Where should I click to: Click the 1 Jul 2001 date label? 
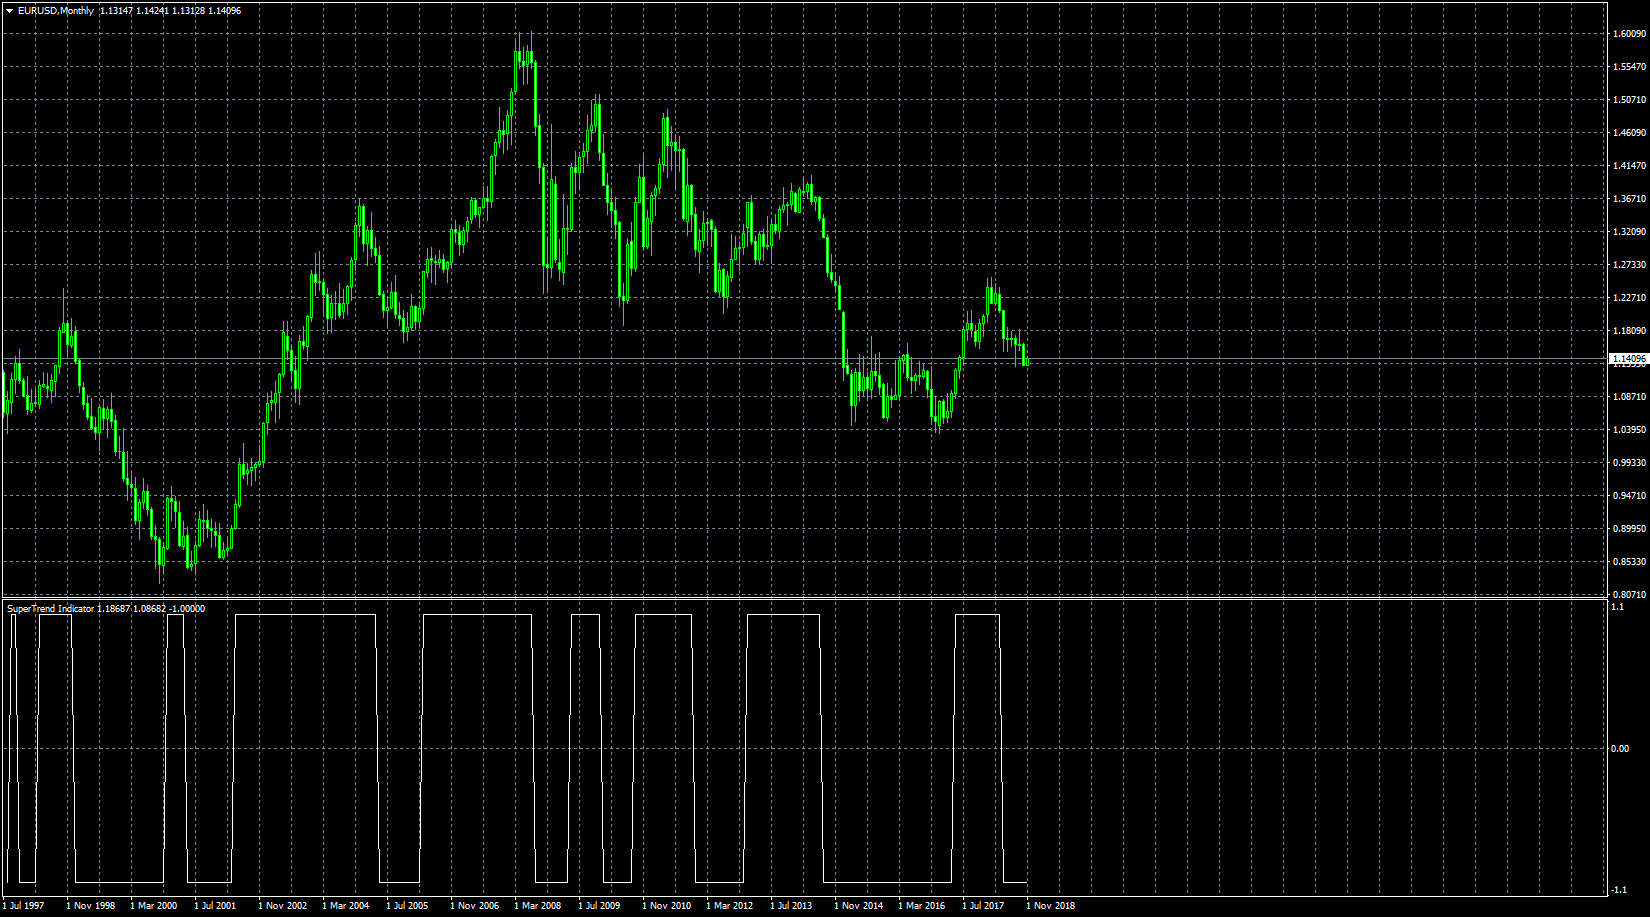216,906
